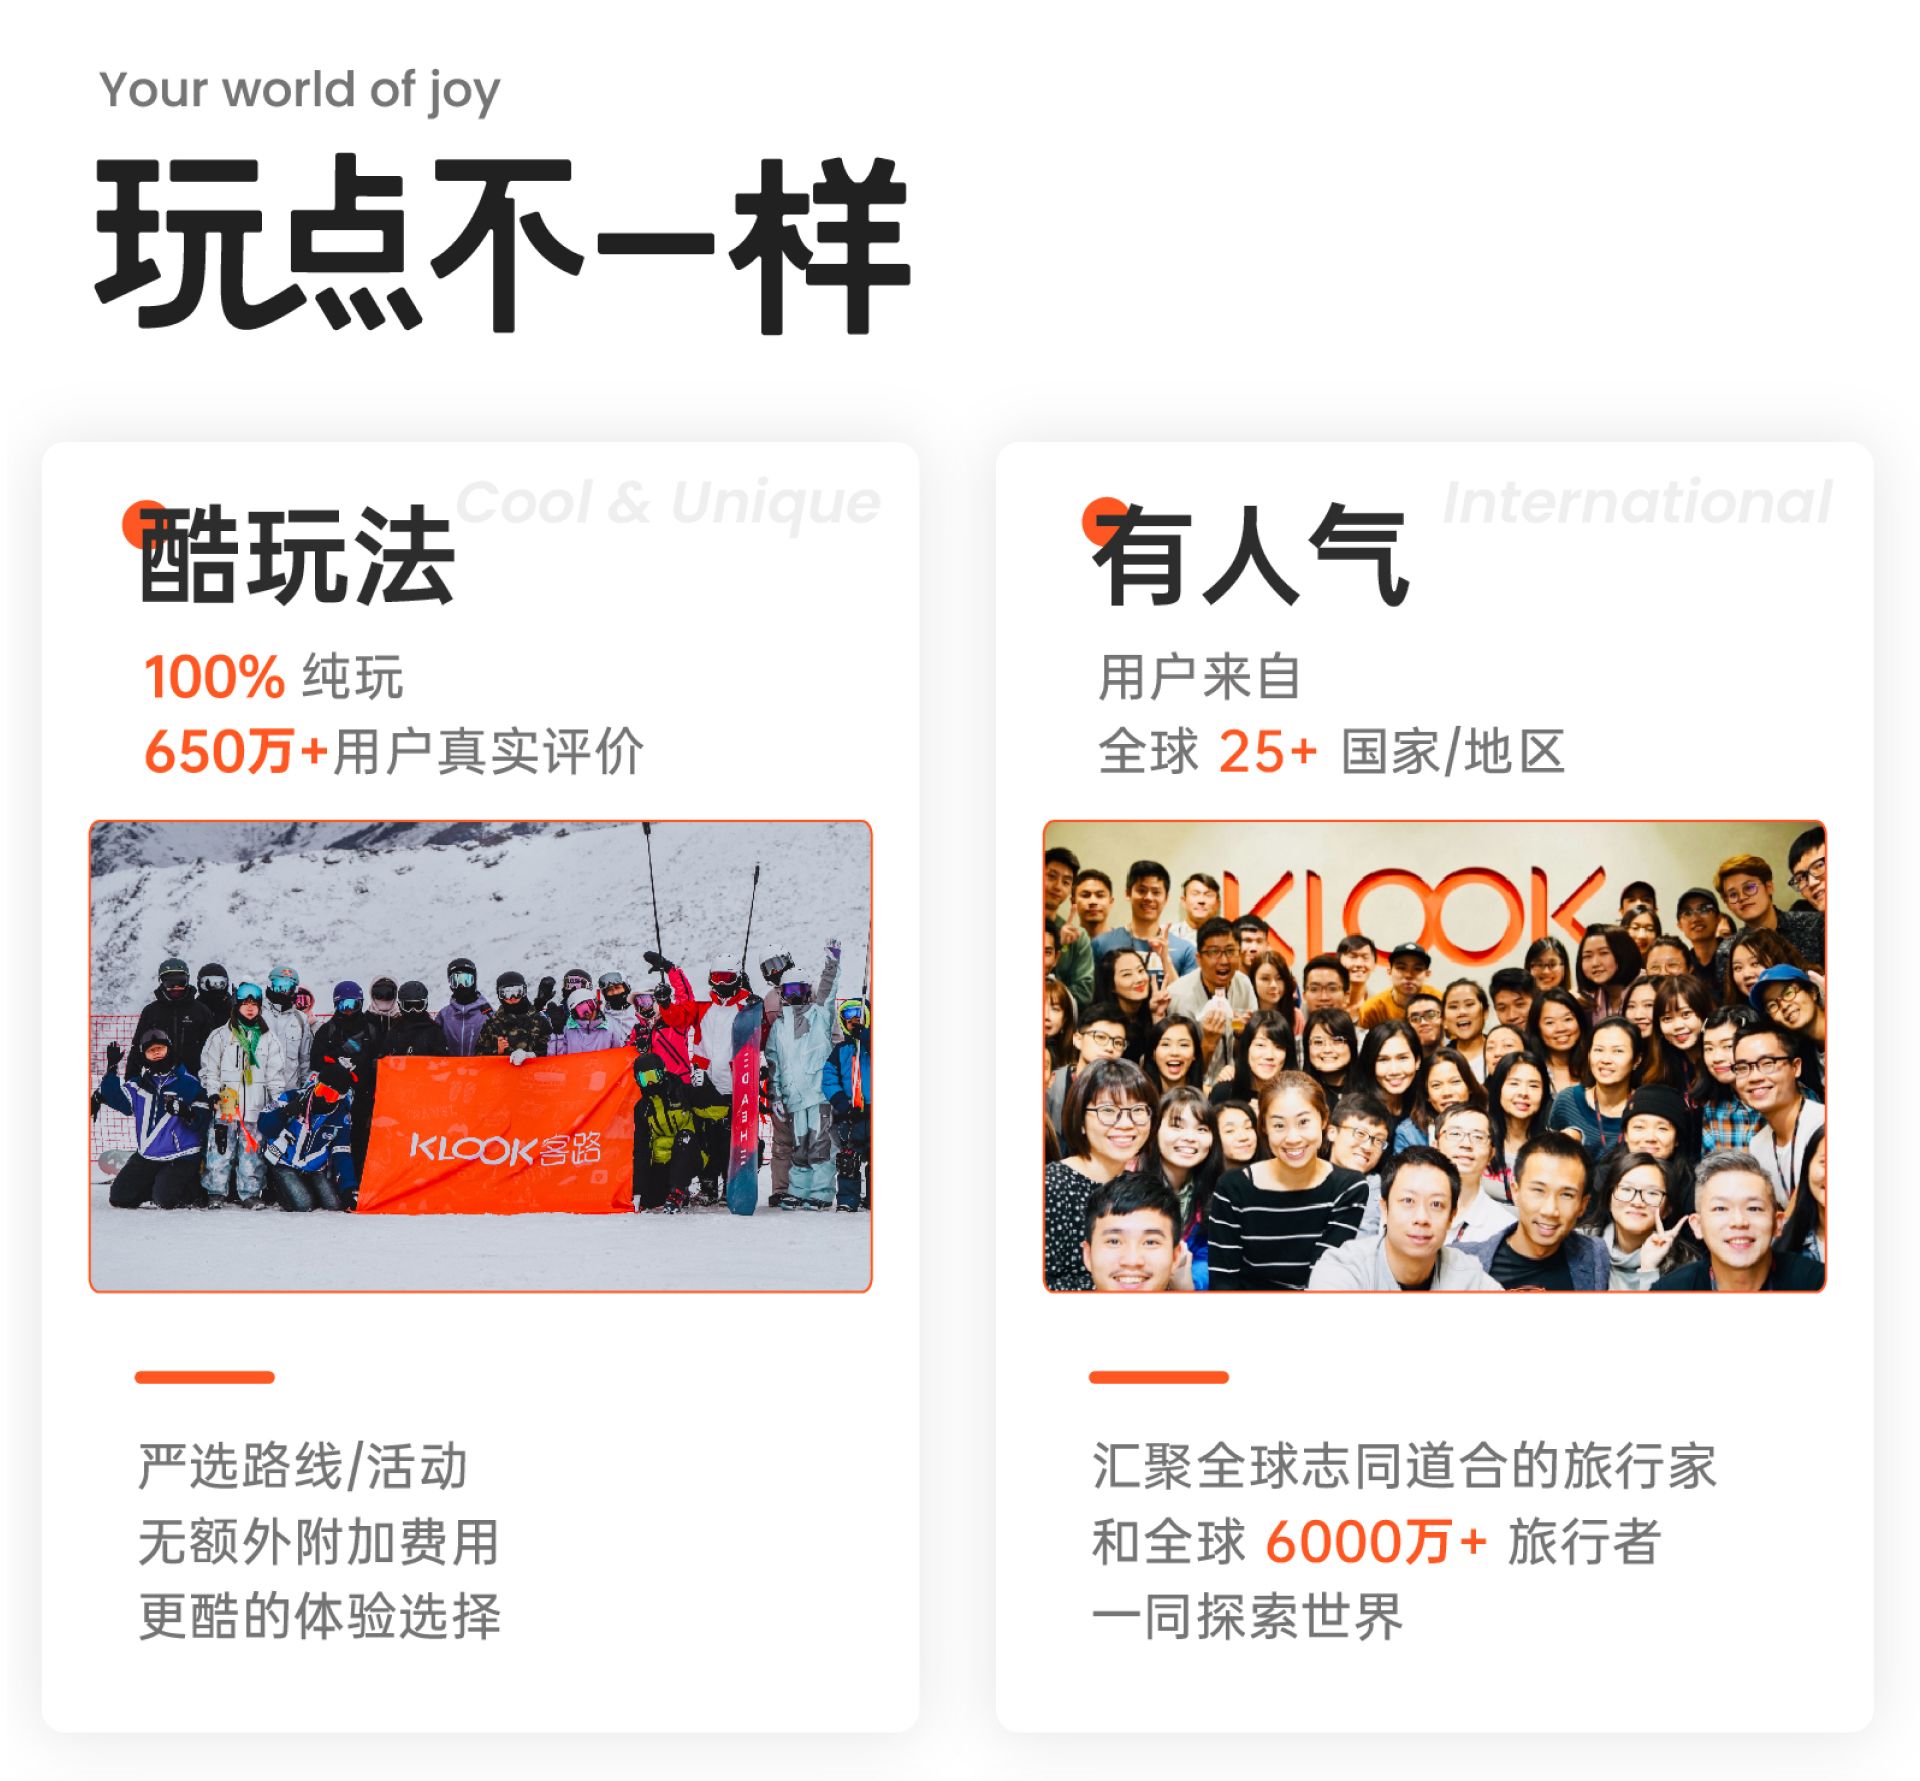This screenshot has width=1920, height=1781.
Task: Click the orange divider bar in right card
Action: (x=1159, y=1377)
